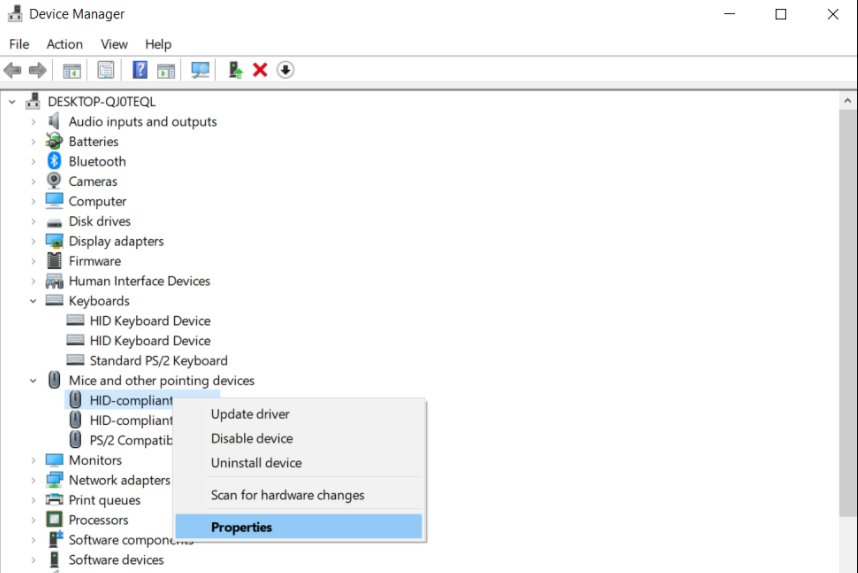Click the Bluetooth category icon

[x=54, y=161]
